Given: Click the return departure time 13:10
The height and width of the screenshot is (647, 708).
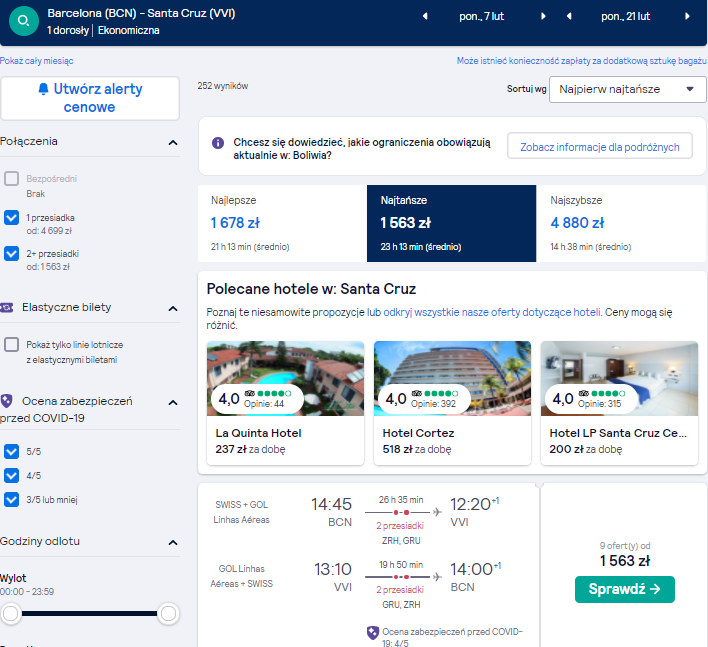Looking at the screenshot, I should (333, 569).
